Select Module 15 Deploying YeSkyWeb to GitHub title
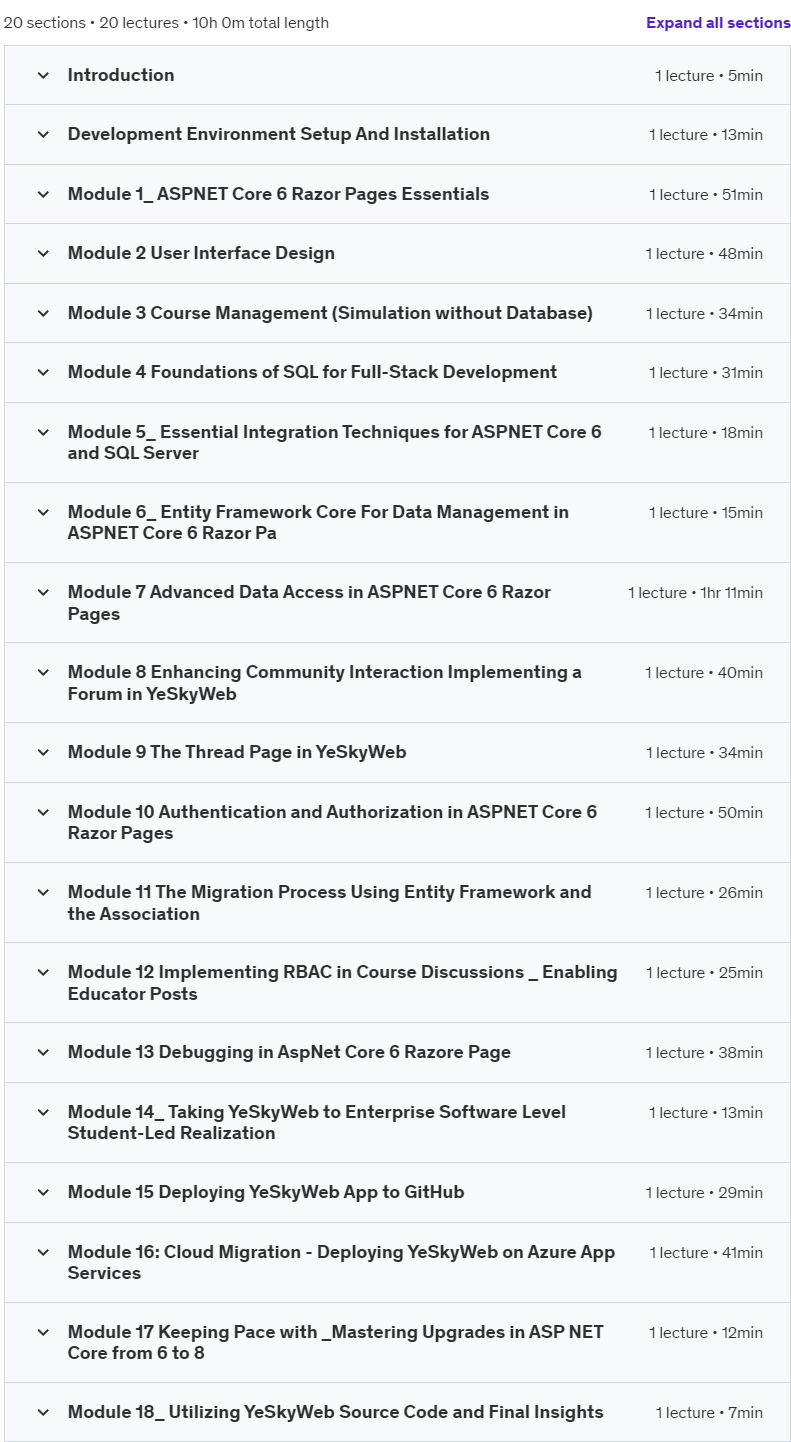The width and height of the screenshot is (791, 1442). 266,1192
